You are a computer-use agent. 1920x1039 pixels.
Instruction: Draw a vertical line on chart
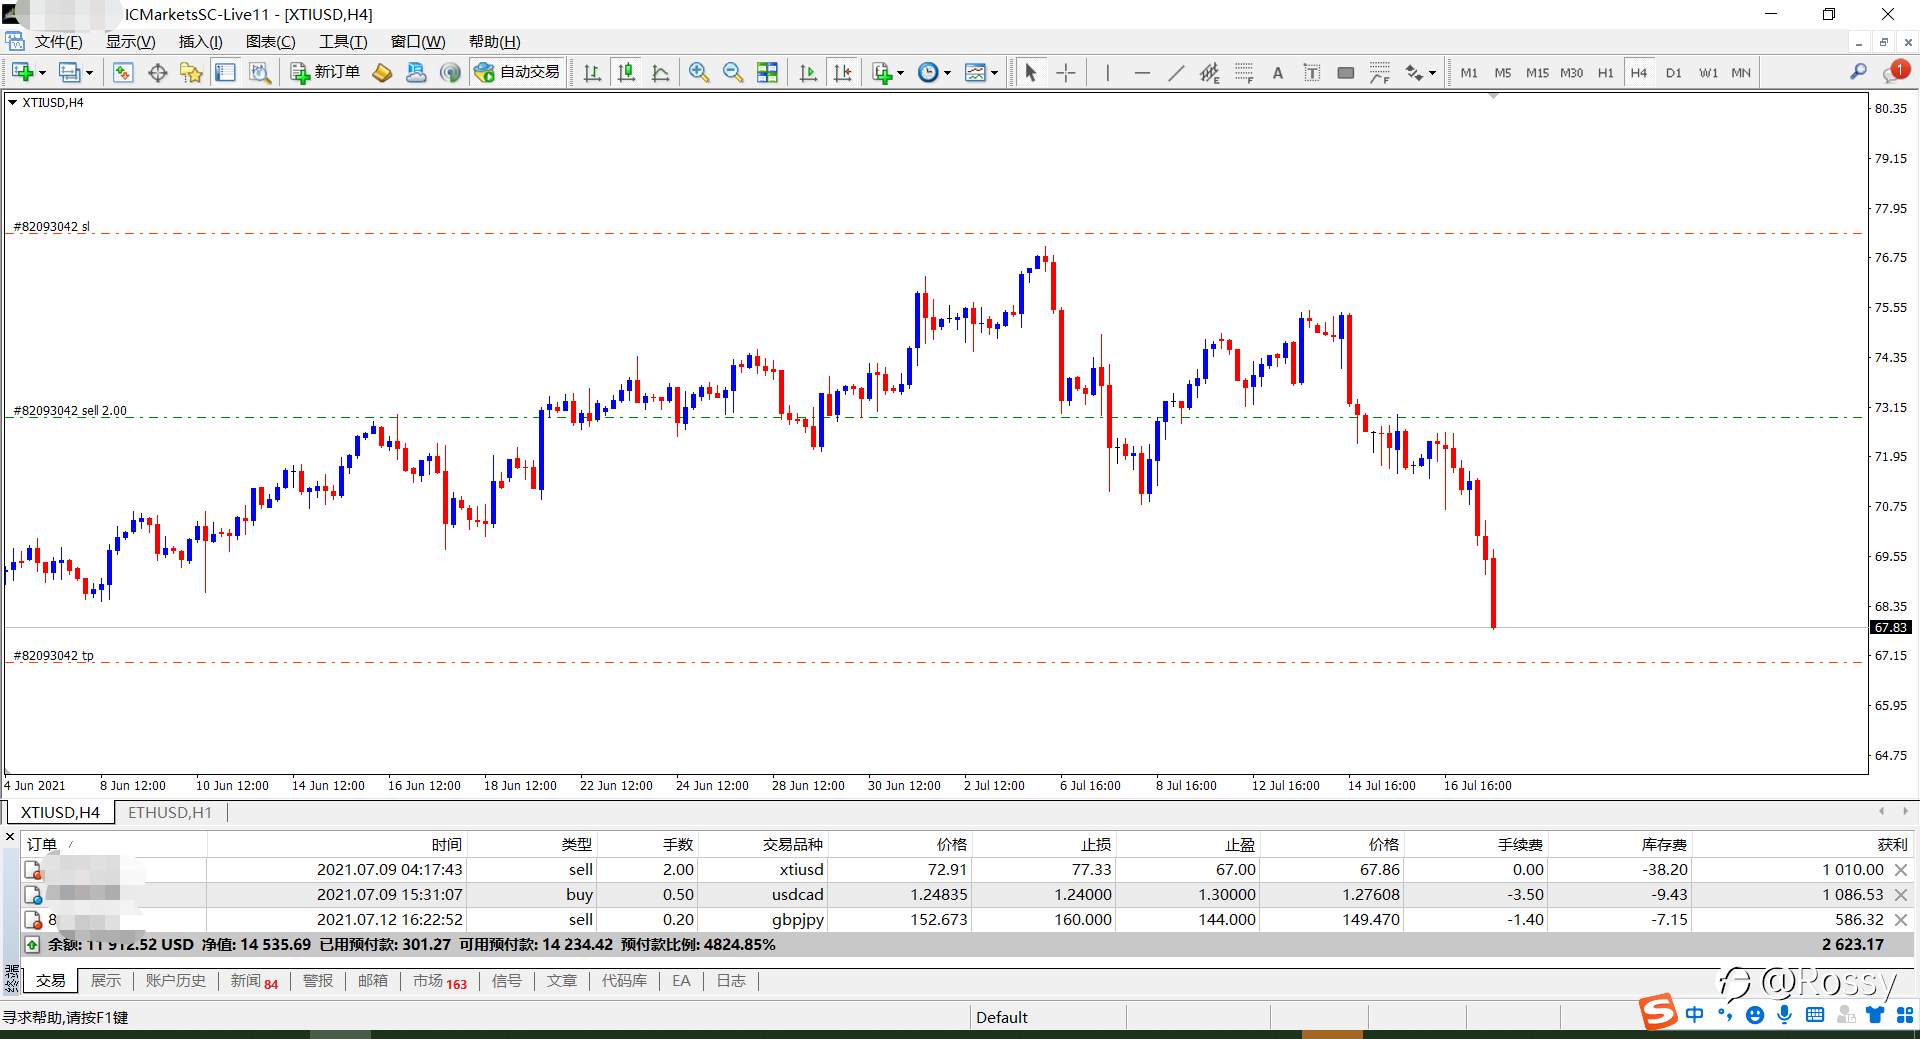point(1108,72)
